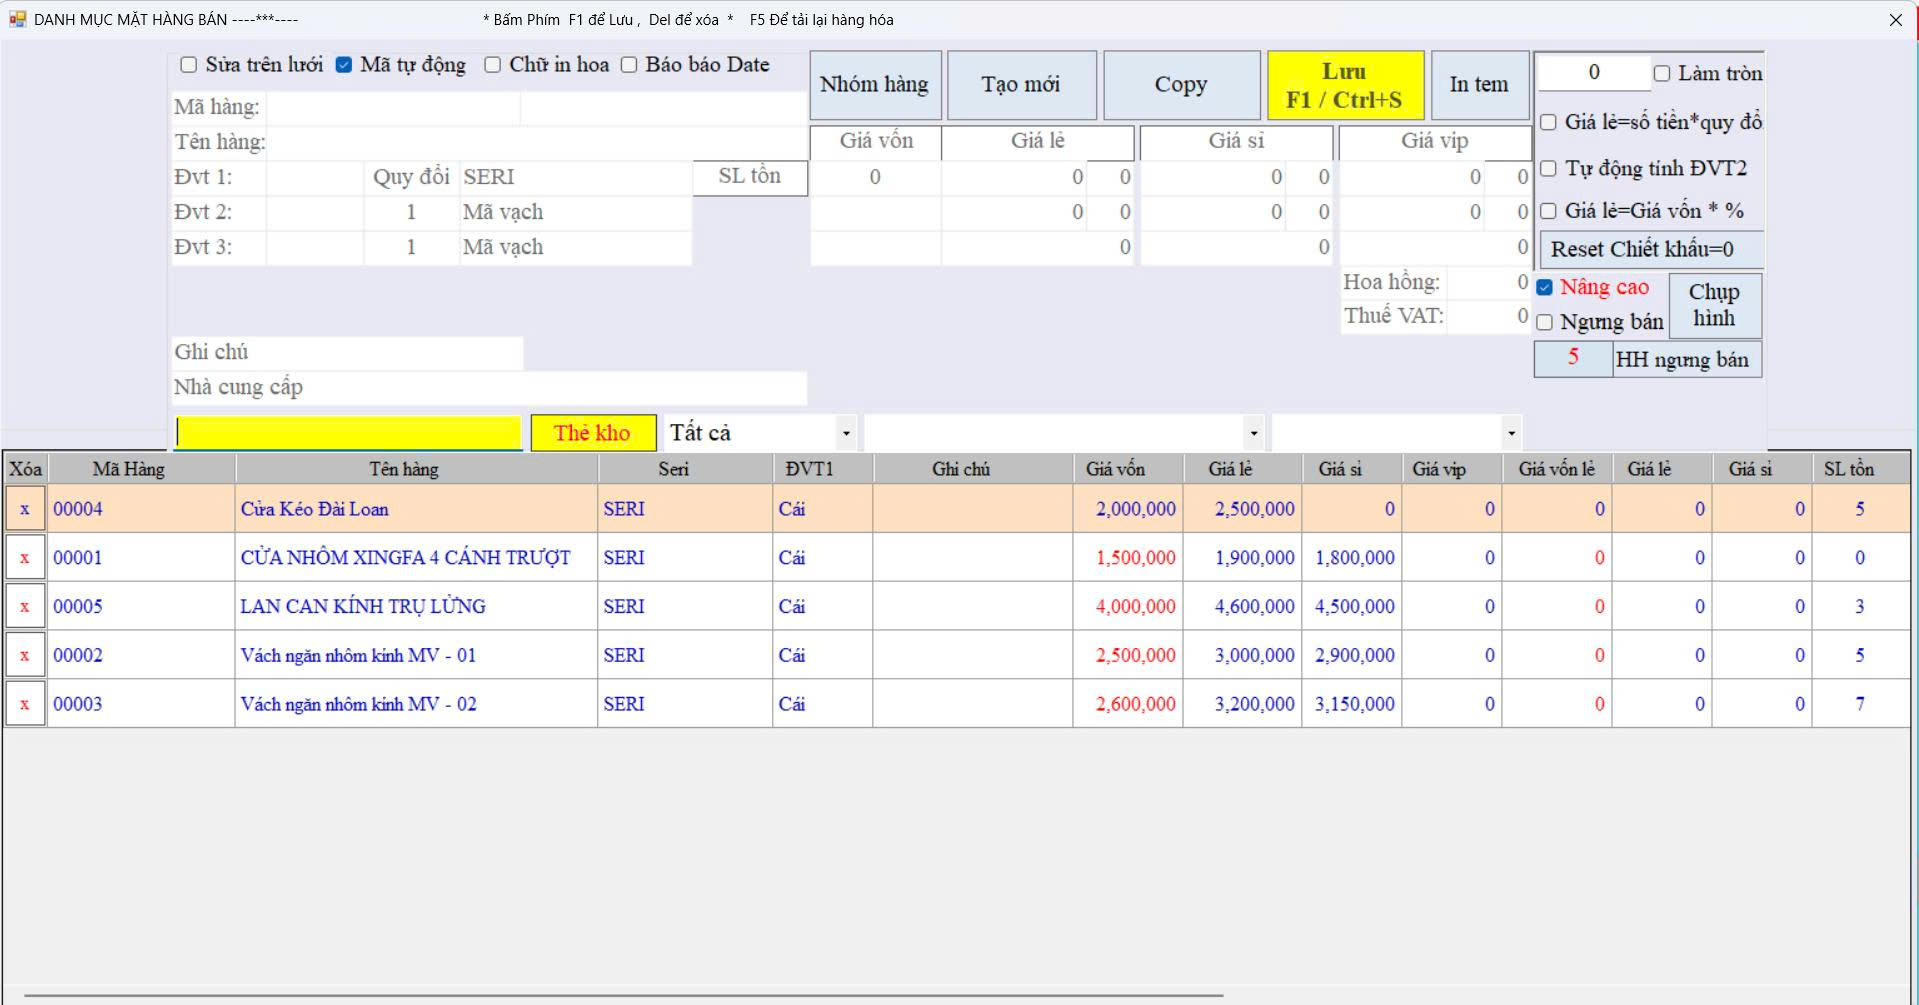Image resolution: width=1919 pixels, height=1005 pixels.
Task: Click the app icon in title bar
Action: (x=17, y=19)
